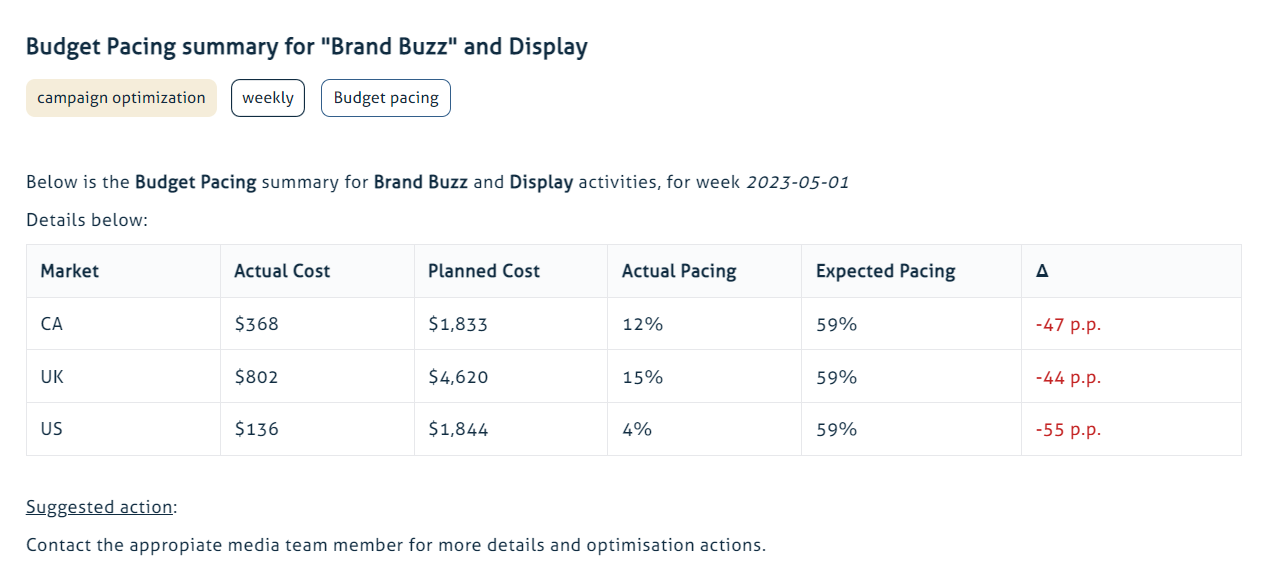Click the $4,620 planned cost cell
Image resolution: width=1268 pixels, height=584 pixels.
click(x=458, y=377)
